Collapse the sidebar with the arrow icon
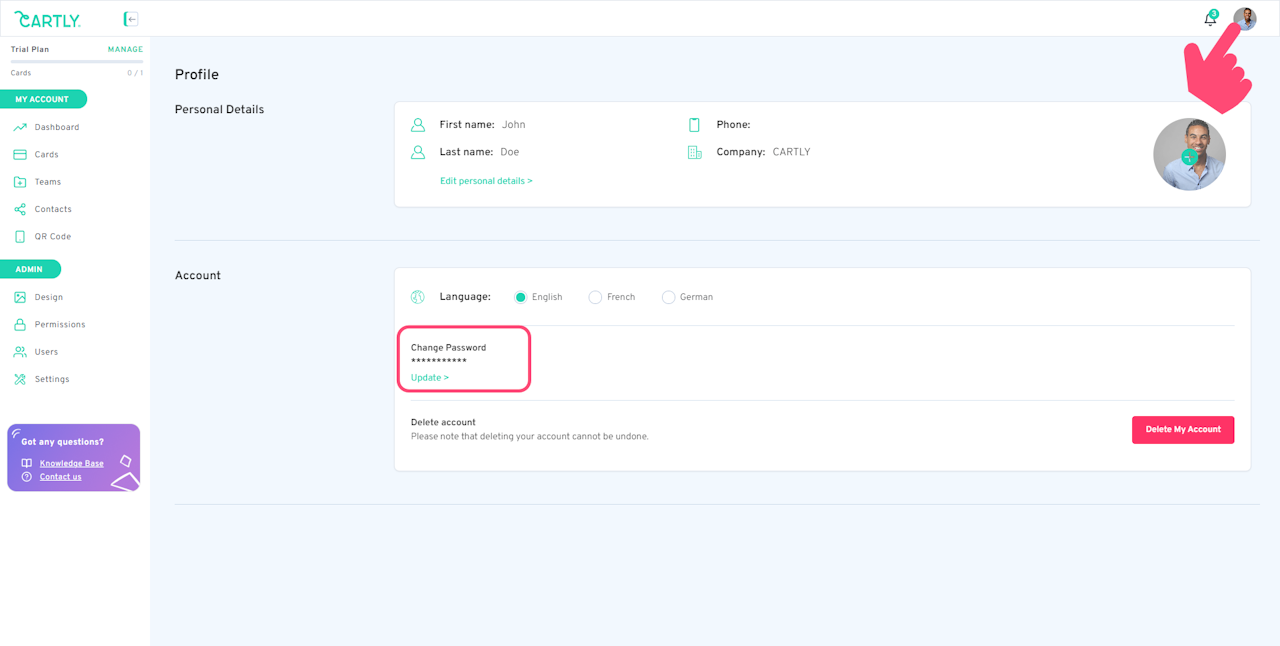Image resolution: width=1280 pixels, height=646 pixels. tap(131, 19)
